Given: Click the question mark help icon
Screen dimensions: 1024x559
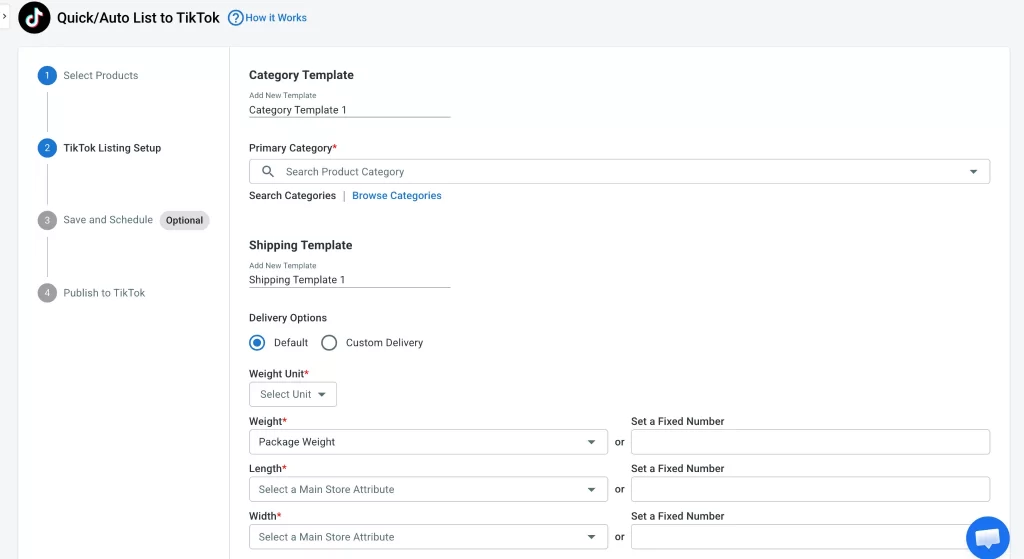Looking at the screenshot, I should [235, 18].
